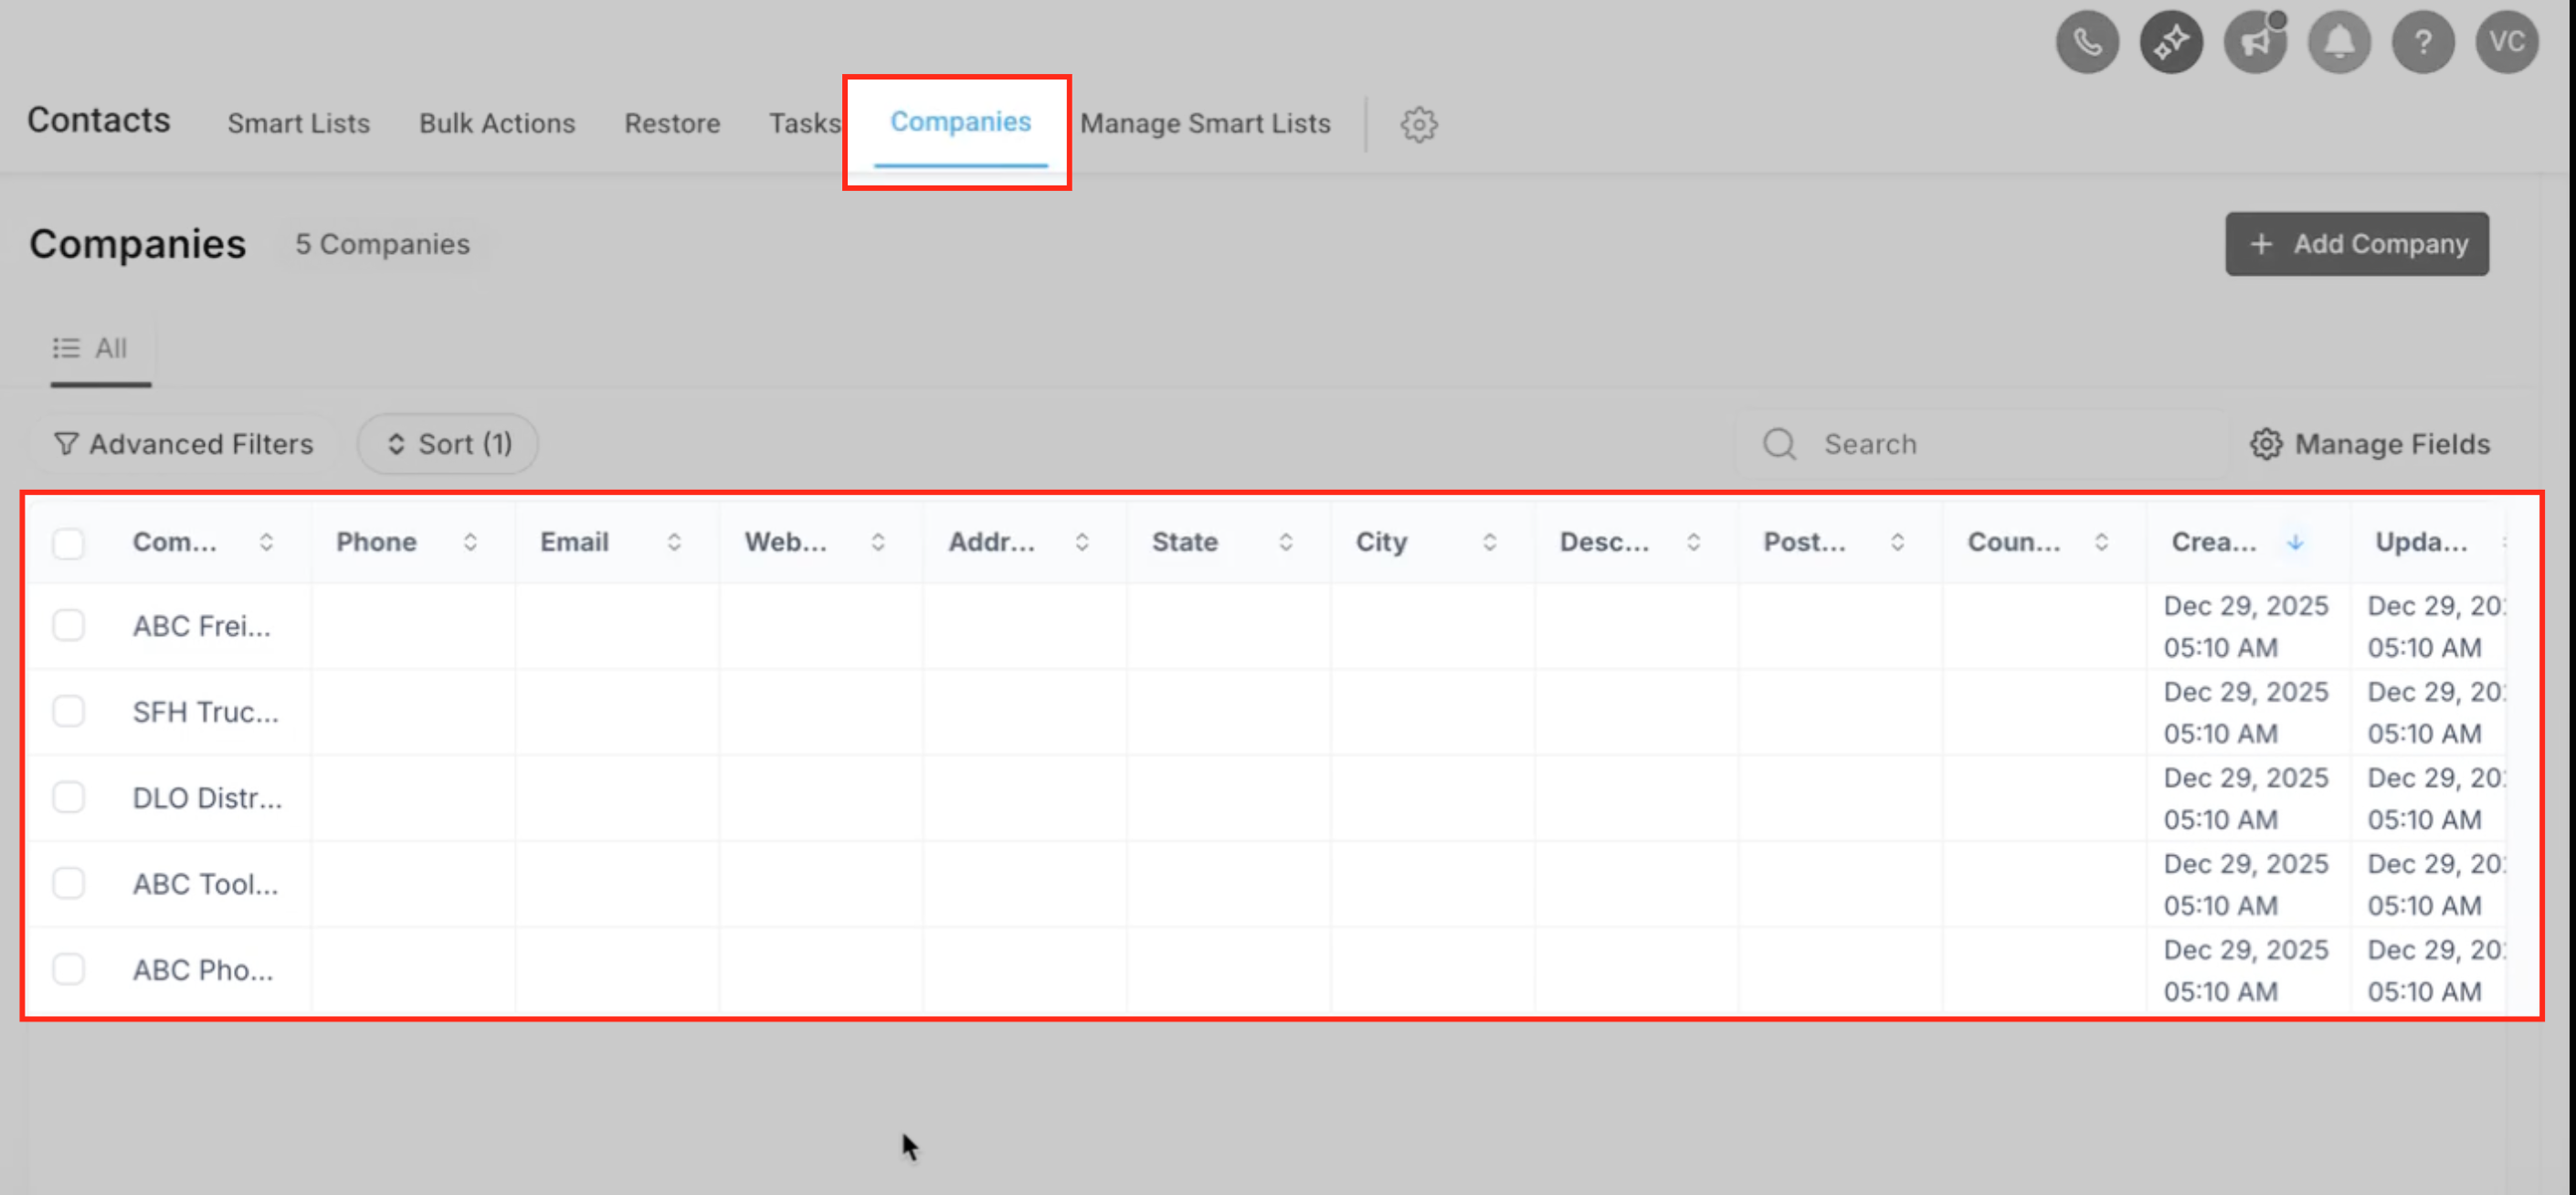
Task: Click the phone dialer icon
Action: coord(2086,42)
